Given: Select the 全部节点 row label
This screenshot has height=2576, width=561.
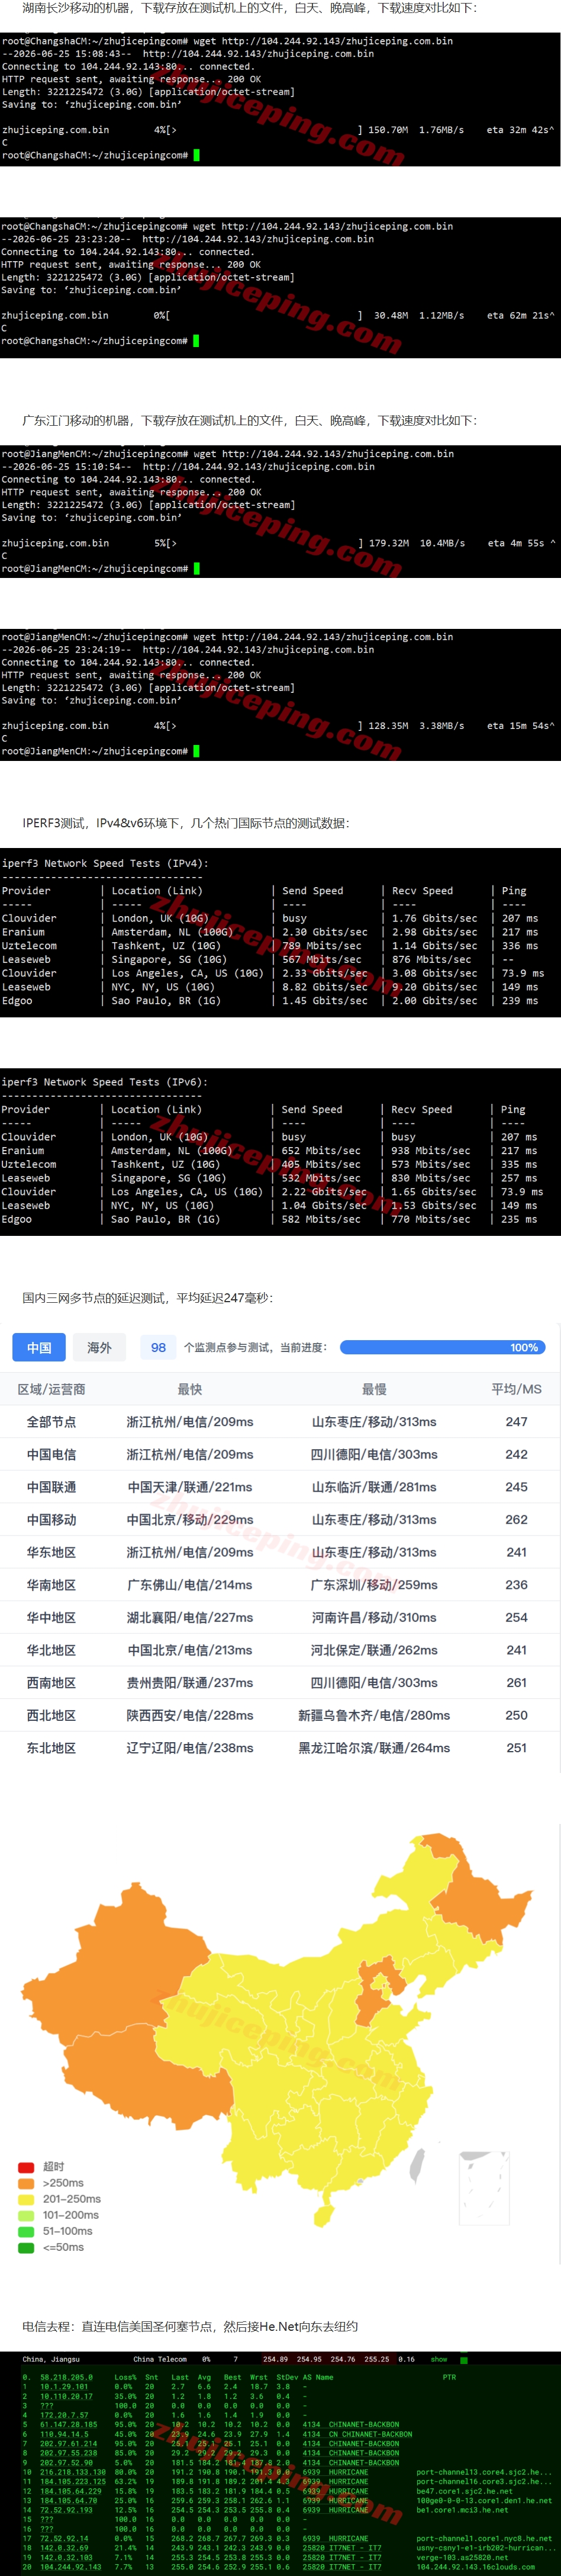Looking at the screenshot, I should (x=51, y=1421).
